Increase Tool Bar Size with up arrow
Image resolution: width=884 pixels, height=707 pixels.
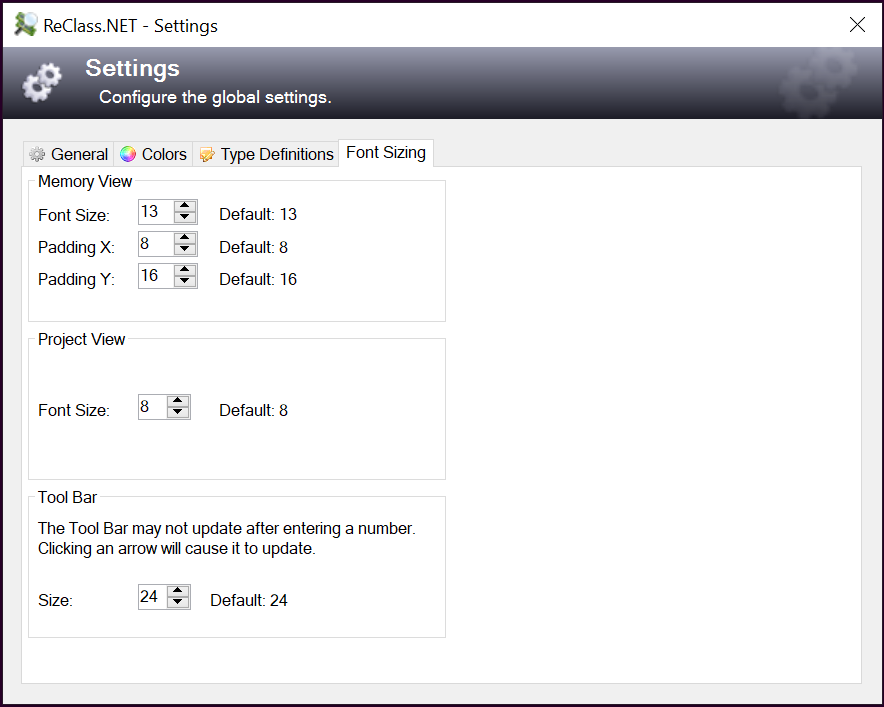click(x=178, y=591)
